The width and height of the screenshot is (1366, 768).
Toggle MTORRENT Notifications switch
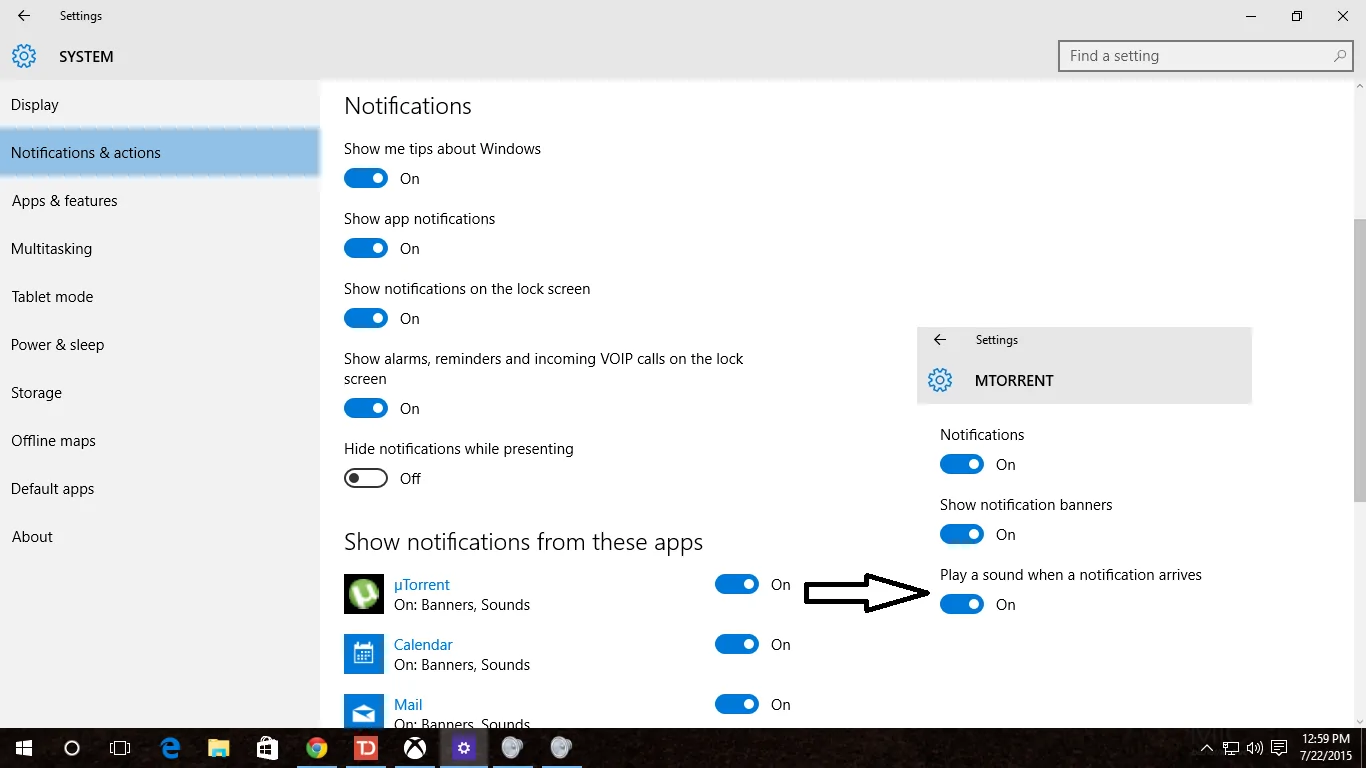962,464
